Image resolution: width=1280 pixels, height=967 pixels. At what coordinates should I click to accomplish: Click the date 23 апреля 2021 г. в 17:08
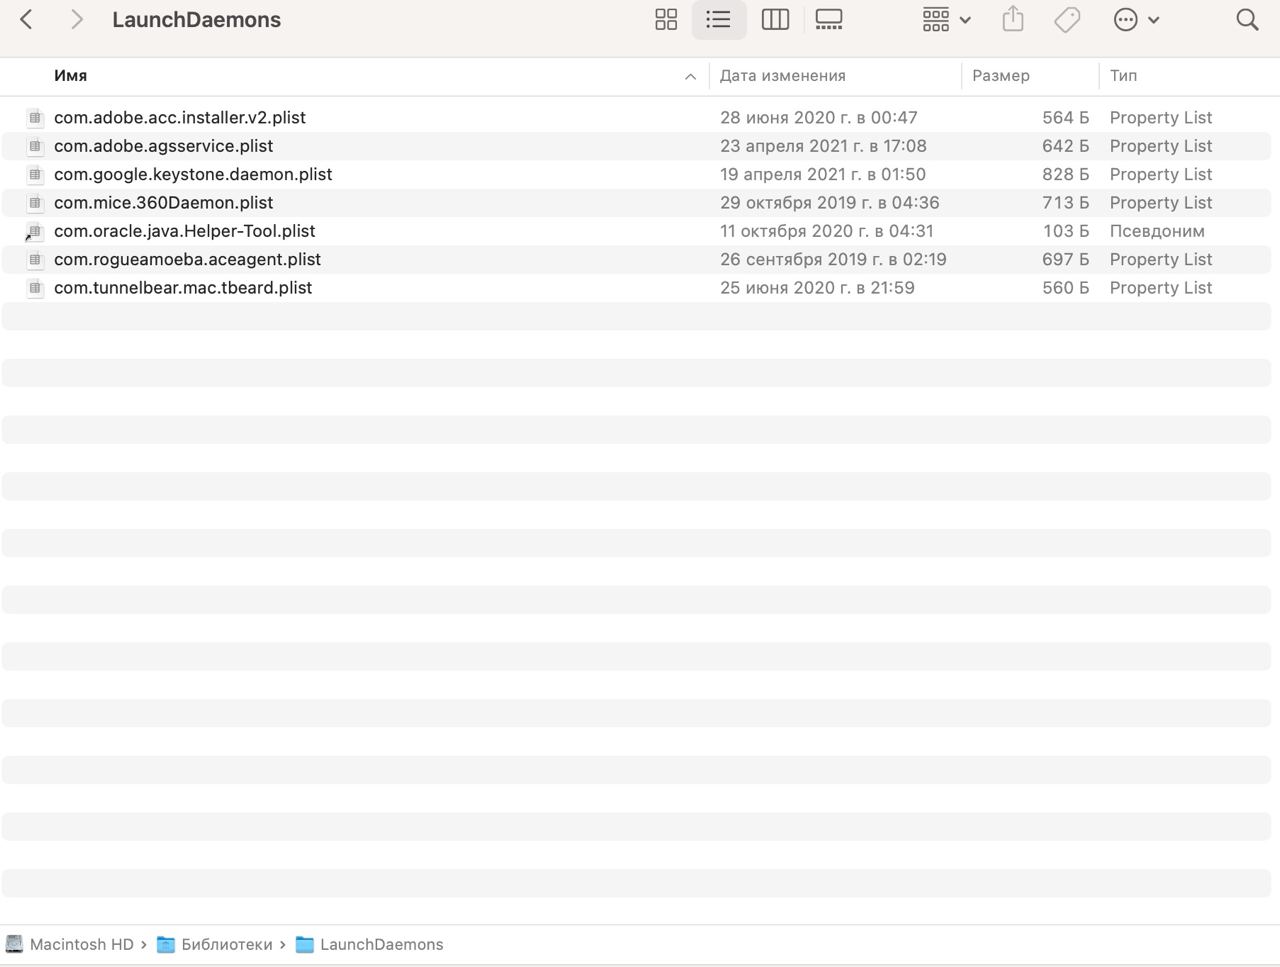point(823,146)
